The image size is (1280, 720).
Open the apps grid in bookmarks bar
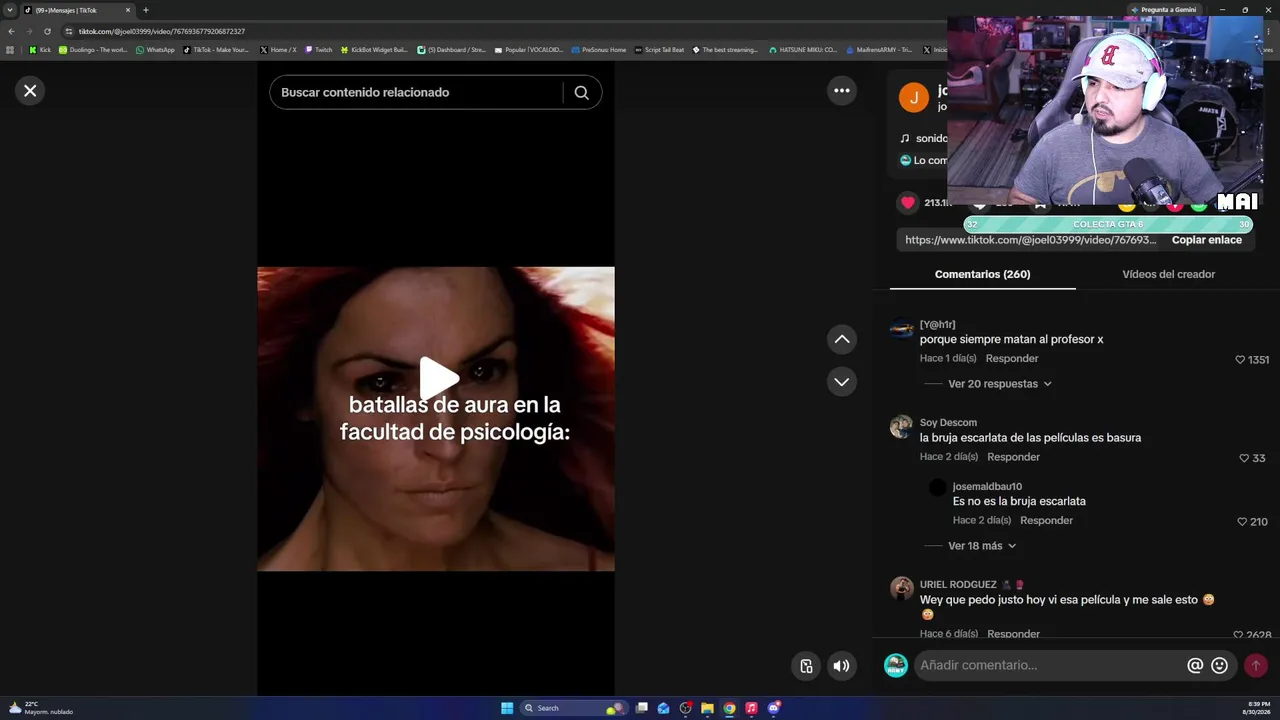click(10, 50)
